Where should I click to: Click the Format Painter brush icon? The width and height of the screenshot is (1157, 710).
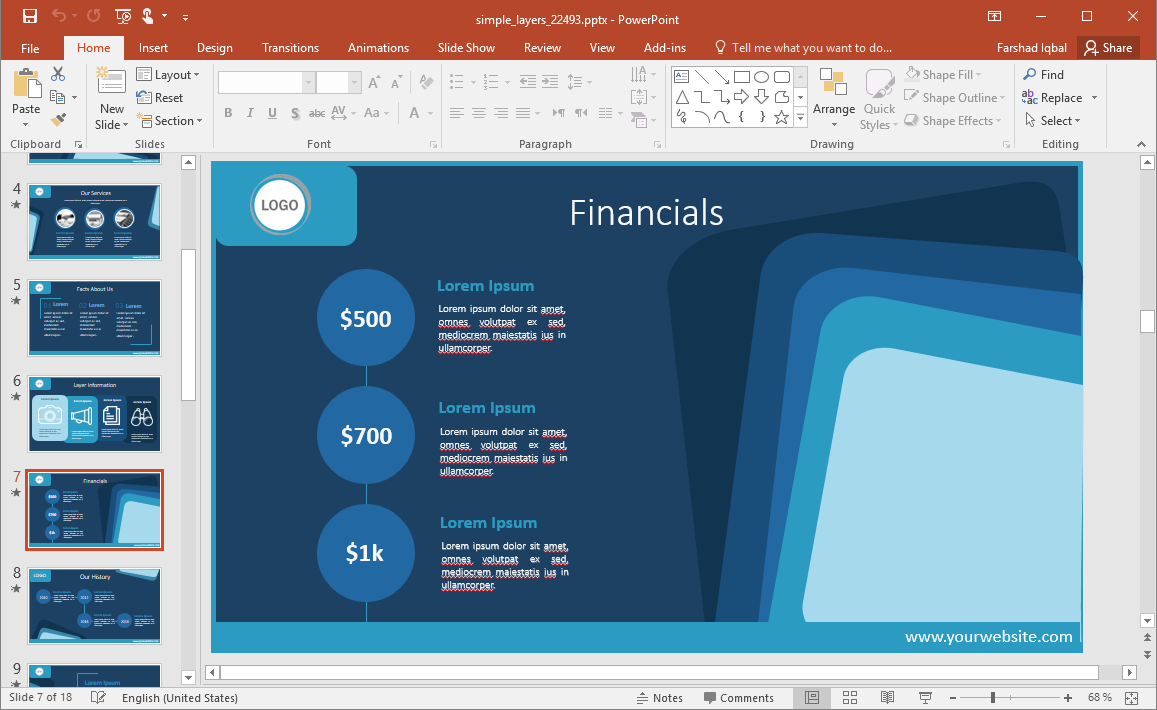point(58,119)
